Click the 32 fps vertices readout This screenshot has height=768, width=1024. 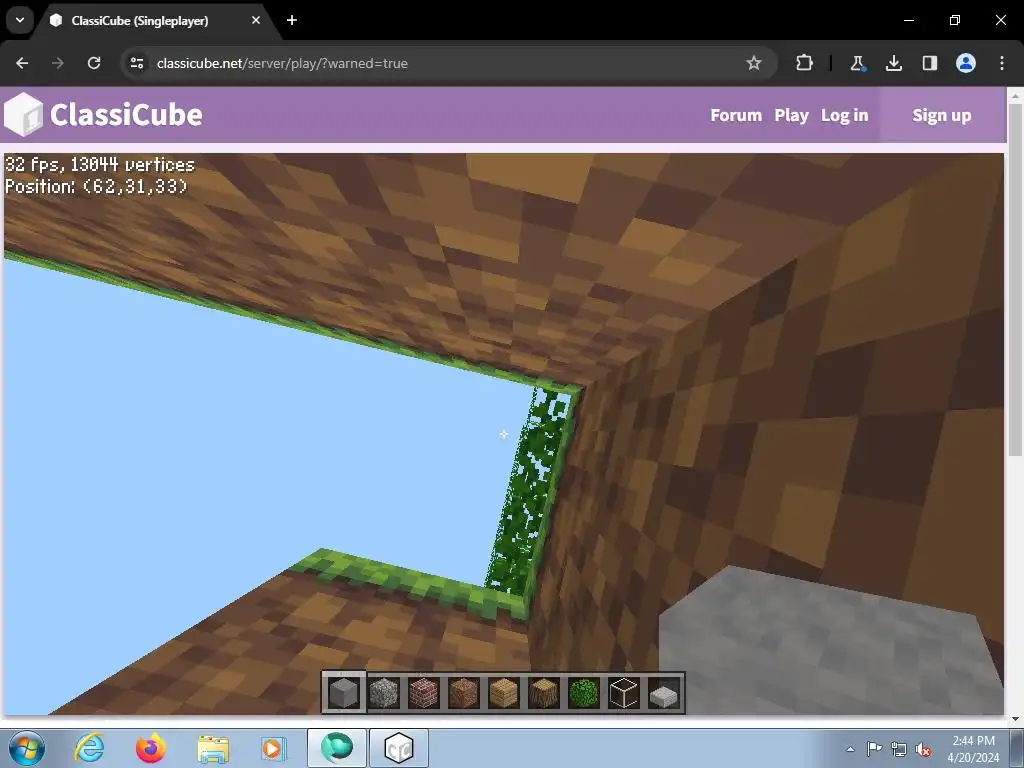100,165
